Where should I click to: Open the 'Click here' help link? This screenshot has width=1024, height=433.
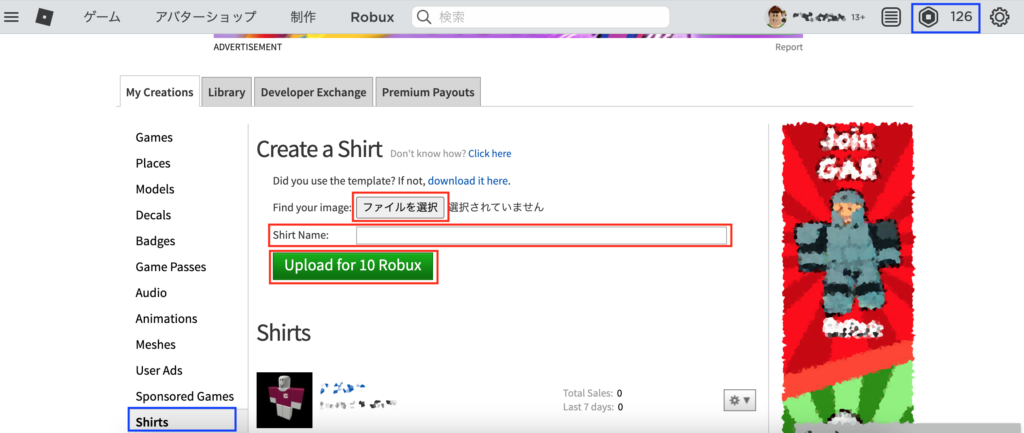[x=490, y=154]
